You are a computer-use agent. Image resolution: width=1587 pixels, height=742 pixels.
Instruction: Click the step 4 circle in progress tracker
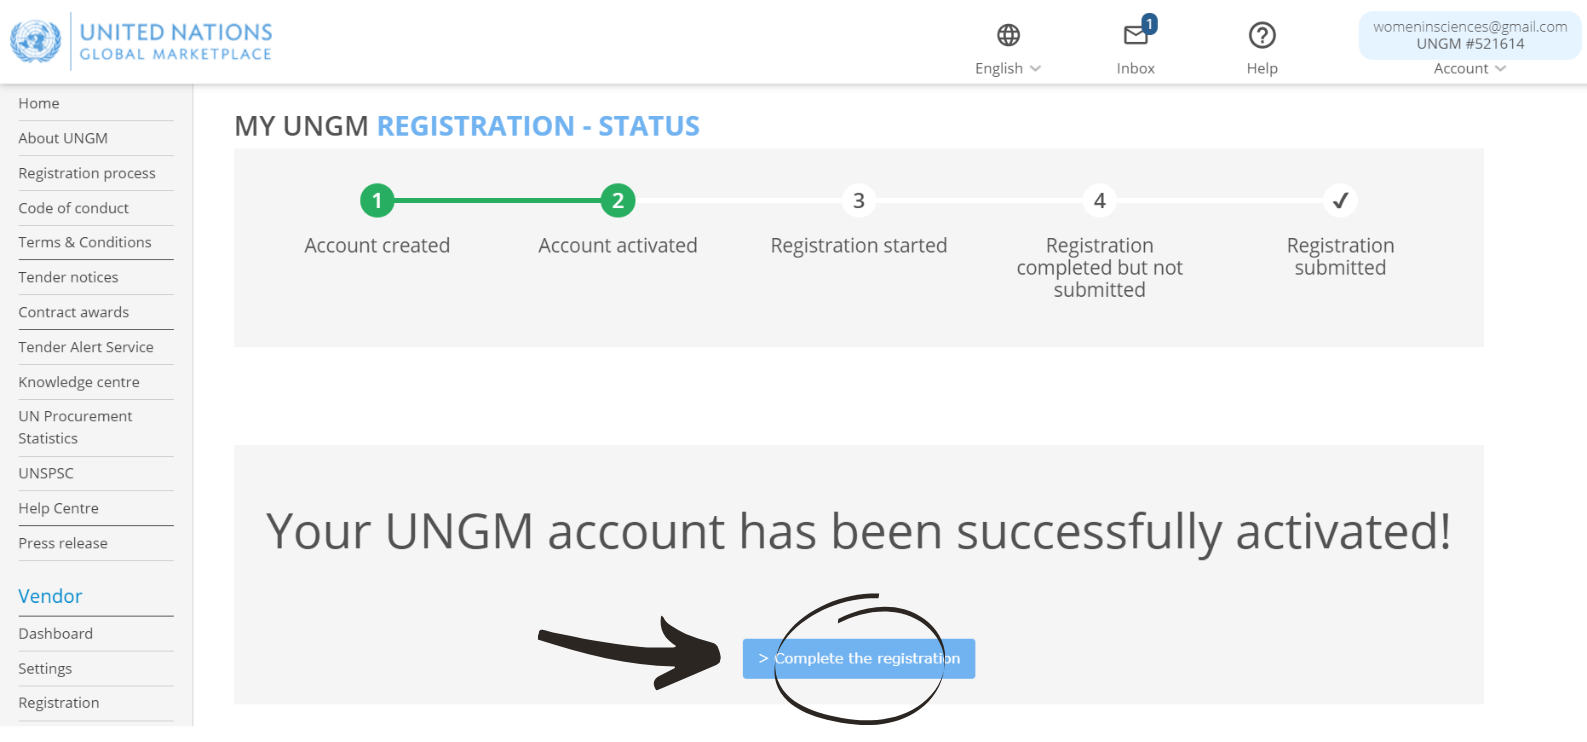tap(1099, 201)
